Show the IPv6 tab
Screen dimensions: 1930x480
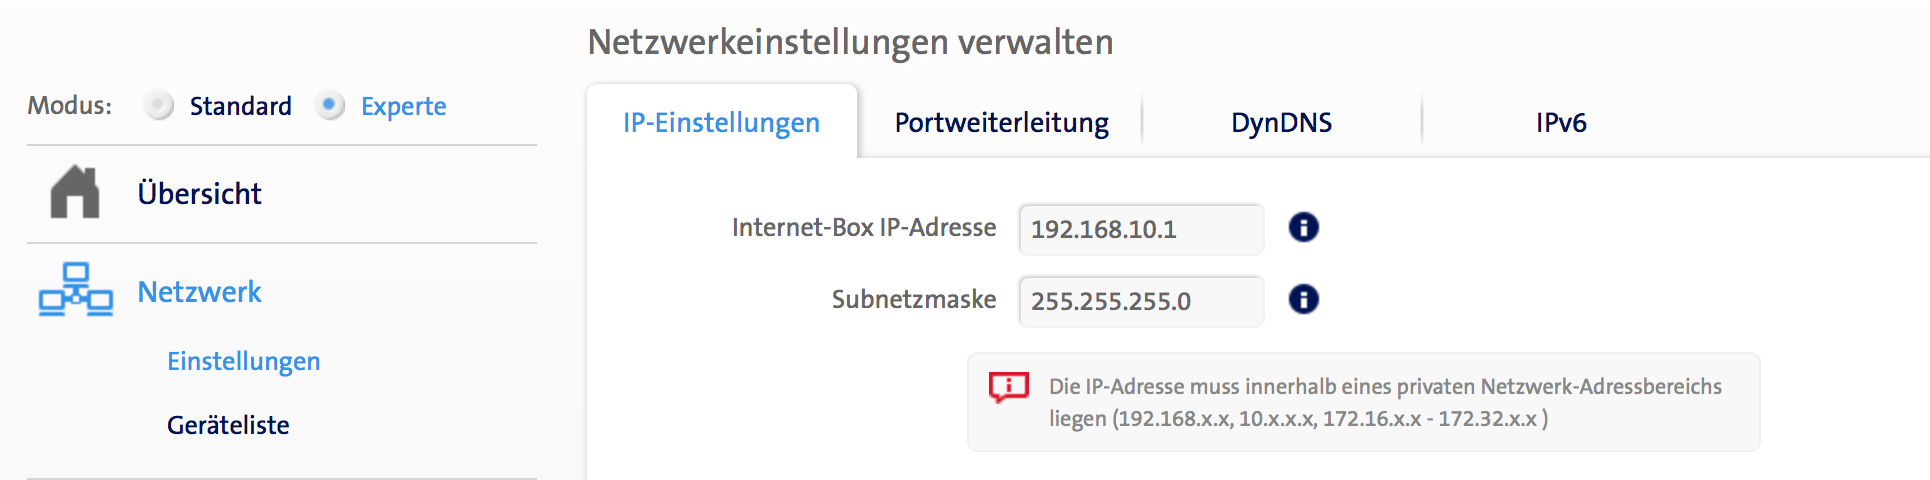click(x=1560, y=122)
